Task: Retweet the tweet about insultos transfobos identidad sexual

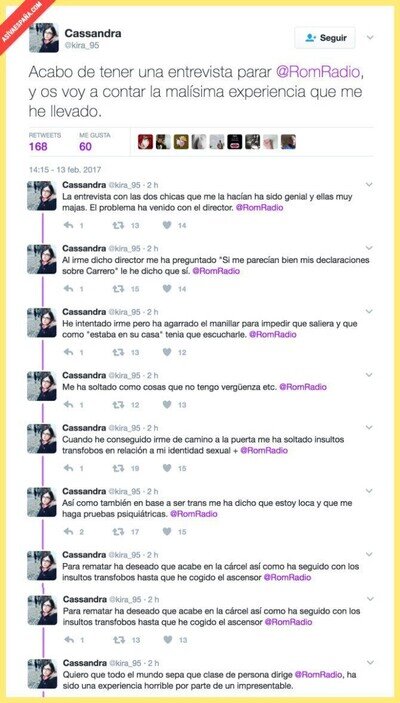Action: tap(118, 469)
